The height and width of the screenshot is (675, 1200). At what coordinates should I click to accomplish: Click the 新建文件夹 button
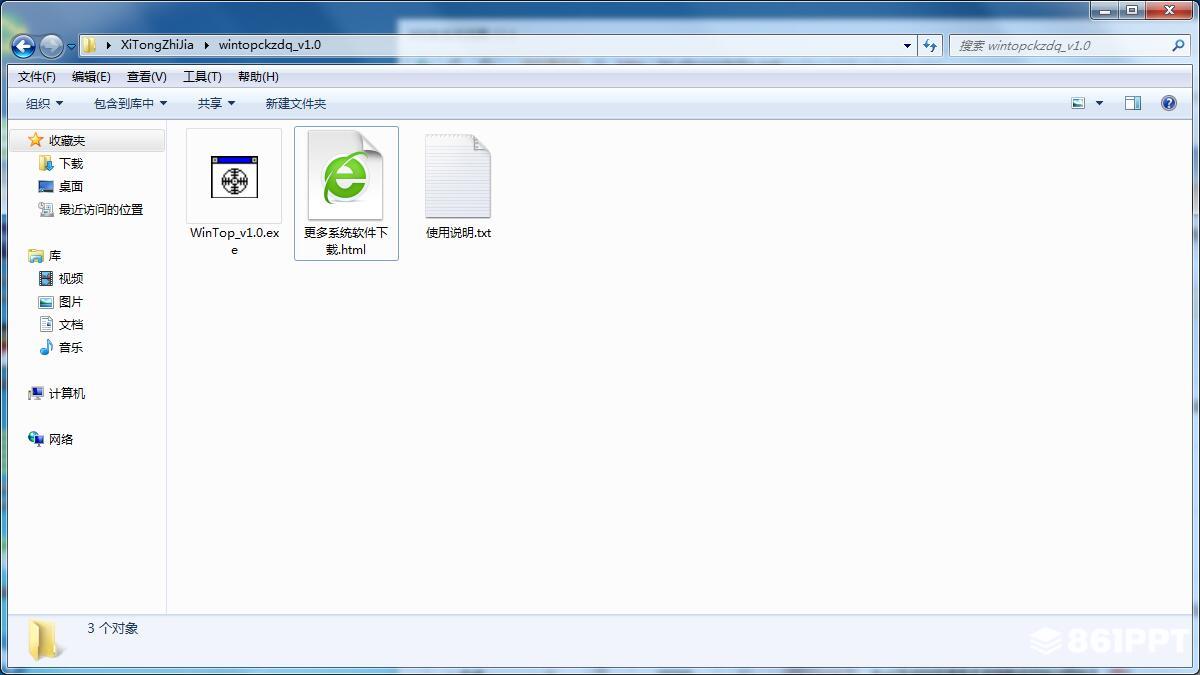click(x=295, y=103)
